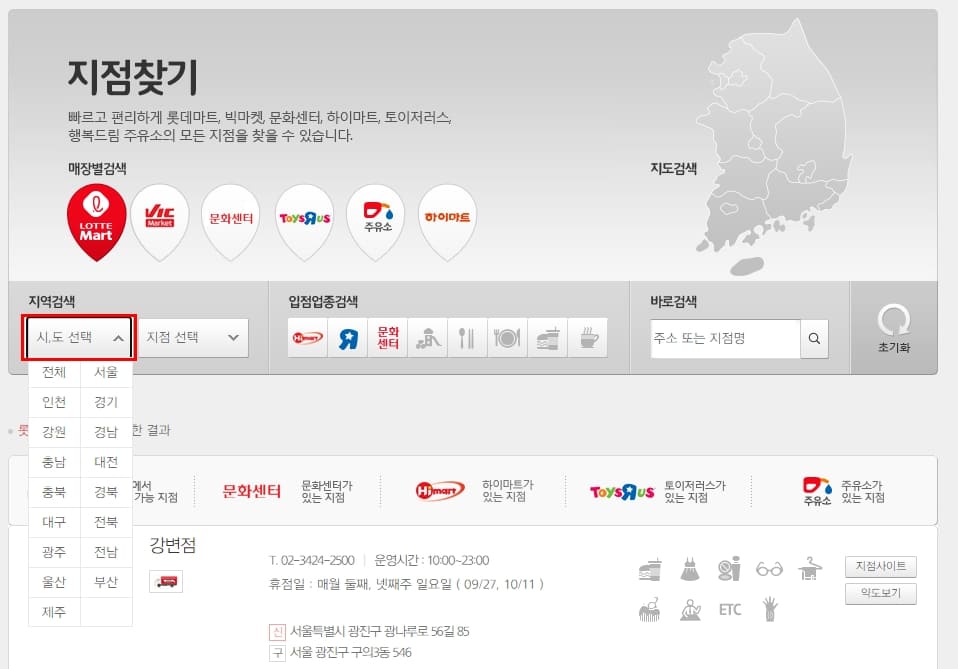The image size is (958, 669).
Task: Select the Lotte Mart store pin
Action: pos(97,222)
